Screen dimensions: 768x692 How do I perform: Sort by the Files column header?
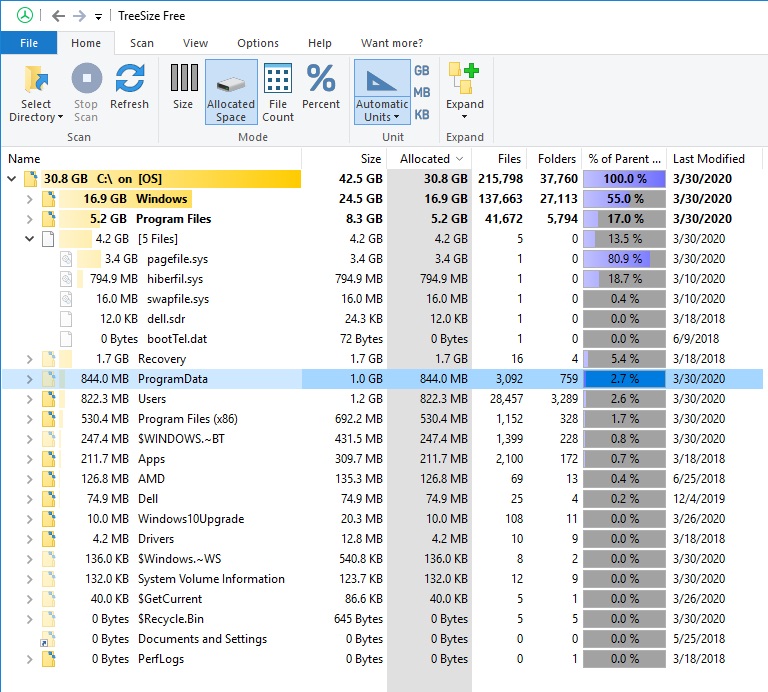(499, 159)
